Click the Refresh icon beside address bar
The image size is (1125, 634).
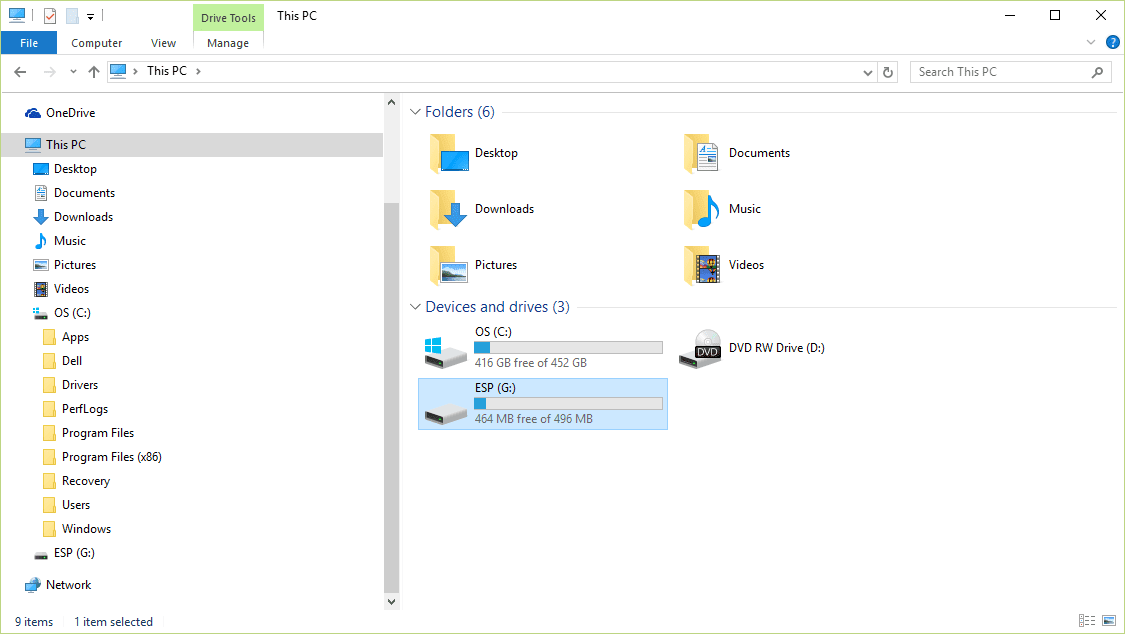click(888, 71)
